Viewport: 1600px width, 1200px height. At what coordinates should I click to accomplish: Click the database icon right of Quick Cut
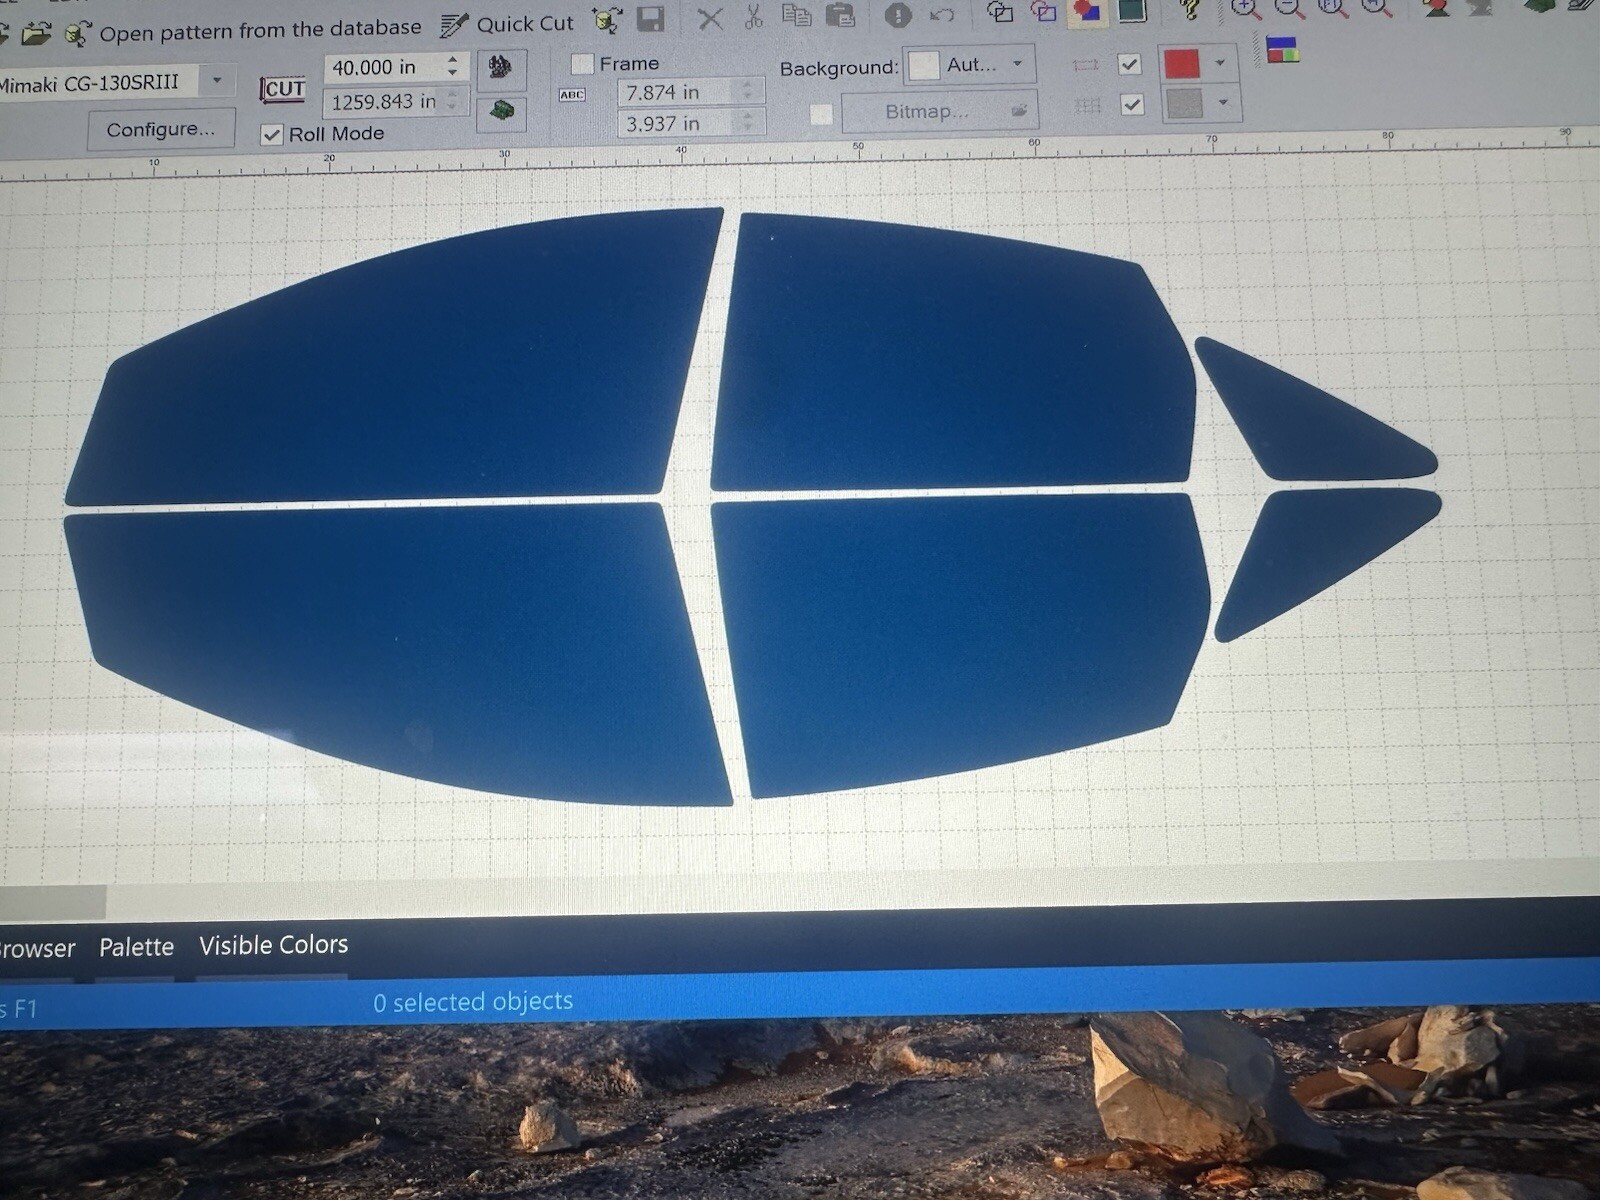pos(606,20)
